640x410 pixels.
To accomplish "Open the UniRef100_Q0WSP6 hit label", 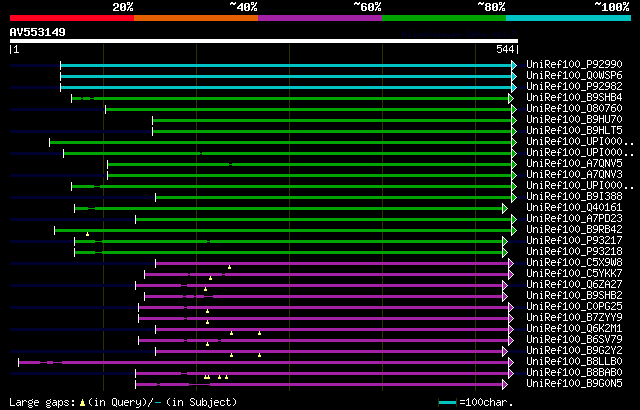I will click(574, 75).
